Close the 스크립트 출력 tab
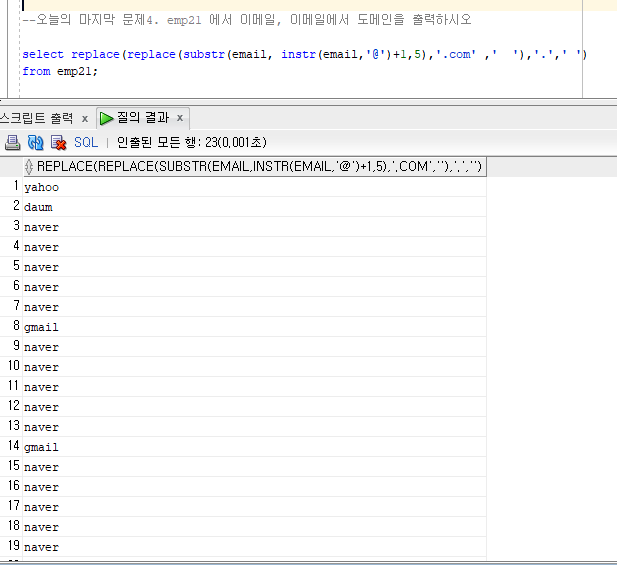The height and width of the screenshot is (565, 617). click(x=85, y=118)
